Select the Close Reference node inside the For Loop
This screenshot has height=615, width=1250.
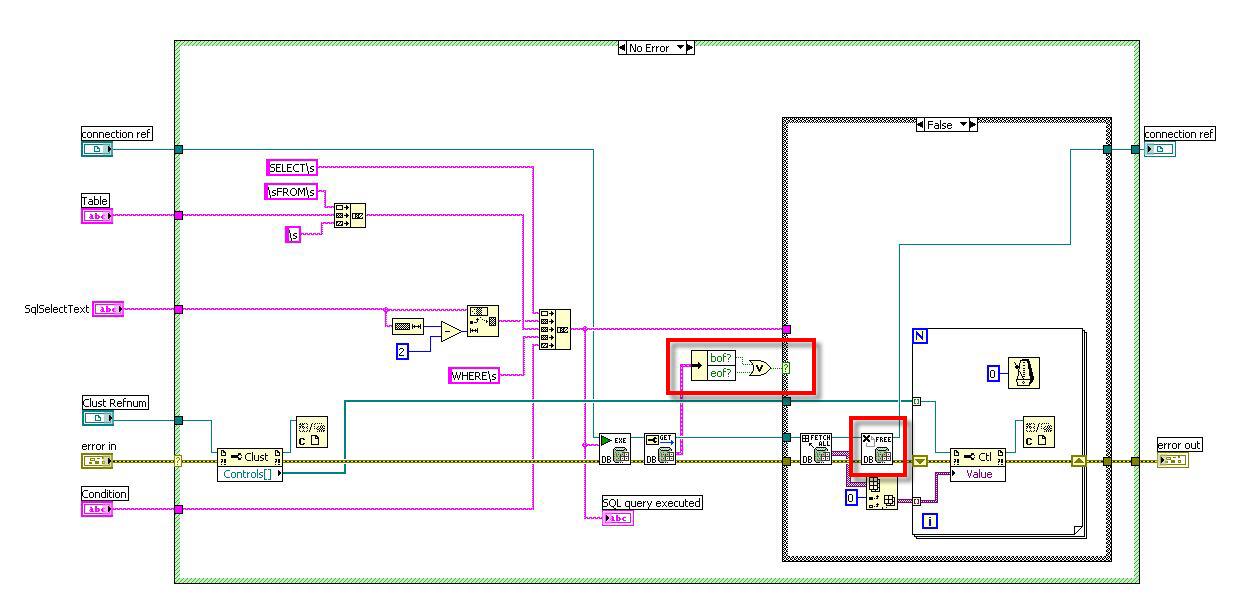pos(1037,432)
